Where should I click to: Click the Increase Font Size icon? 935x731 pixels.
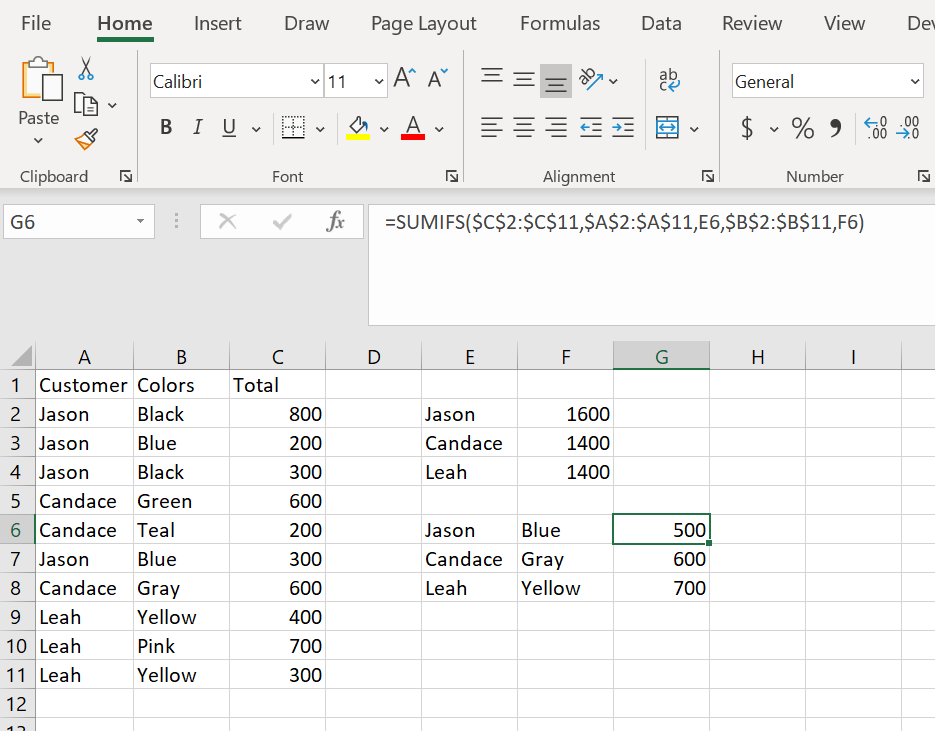click(404, 79)
